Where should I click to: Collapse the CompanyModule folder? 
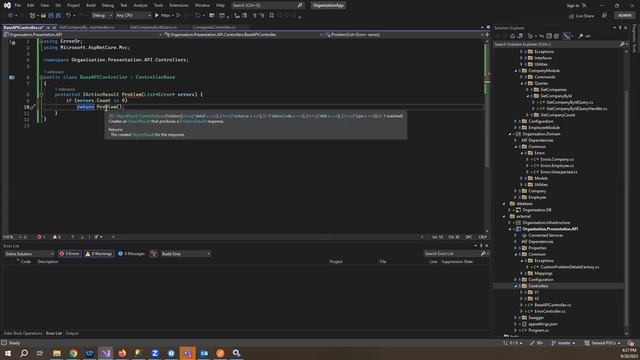point(516,71)
